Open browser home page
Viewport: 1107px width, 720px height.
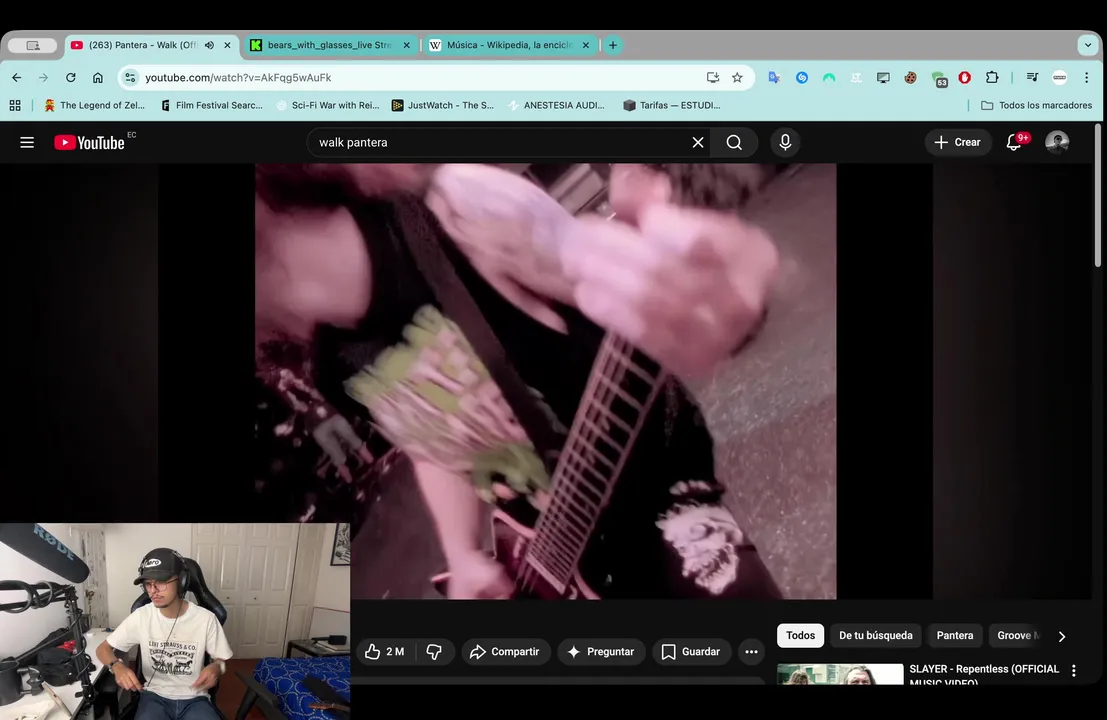coord(97,78)
